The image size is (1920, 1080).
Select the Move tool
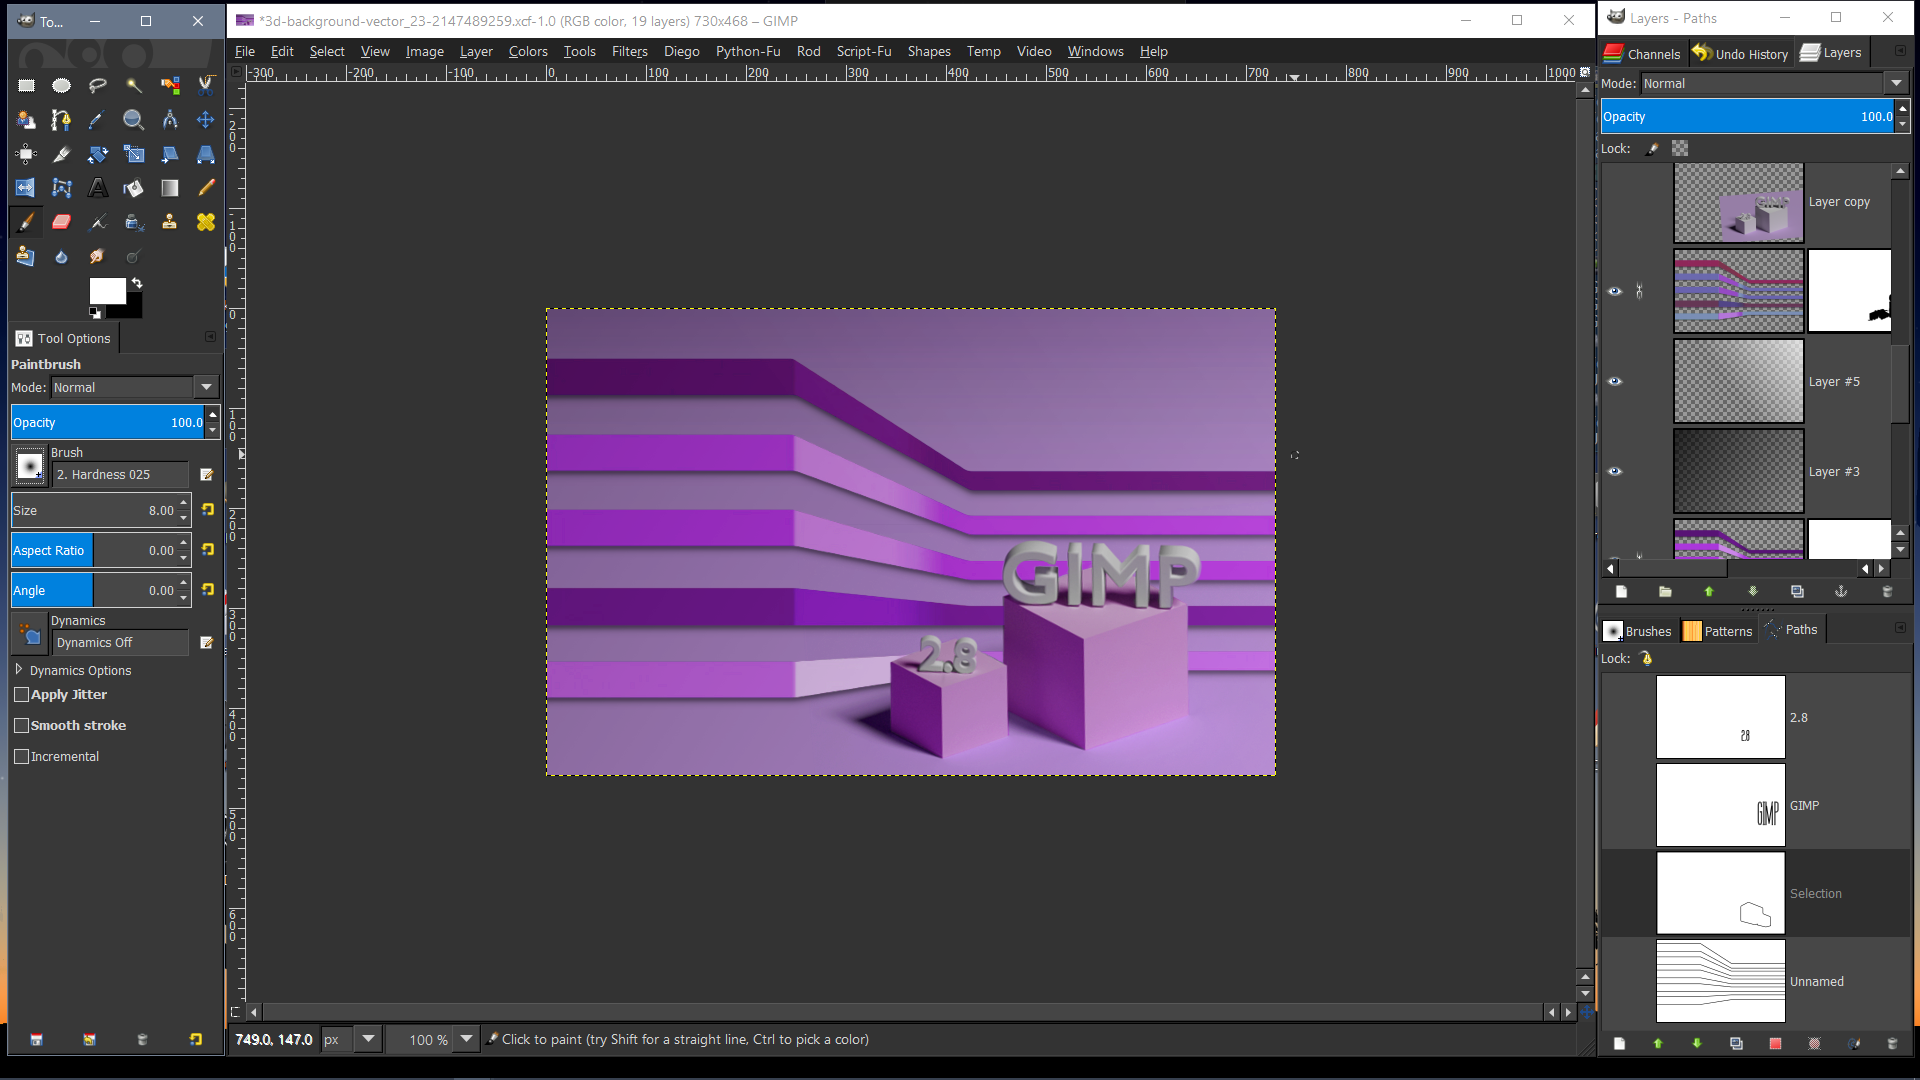206,120
